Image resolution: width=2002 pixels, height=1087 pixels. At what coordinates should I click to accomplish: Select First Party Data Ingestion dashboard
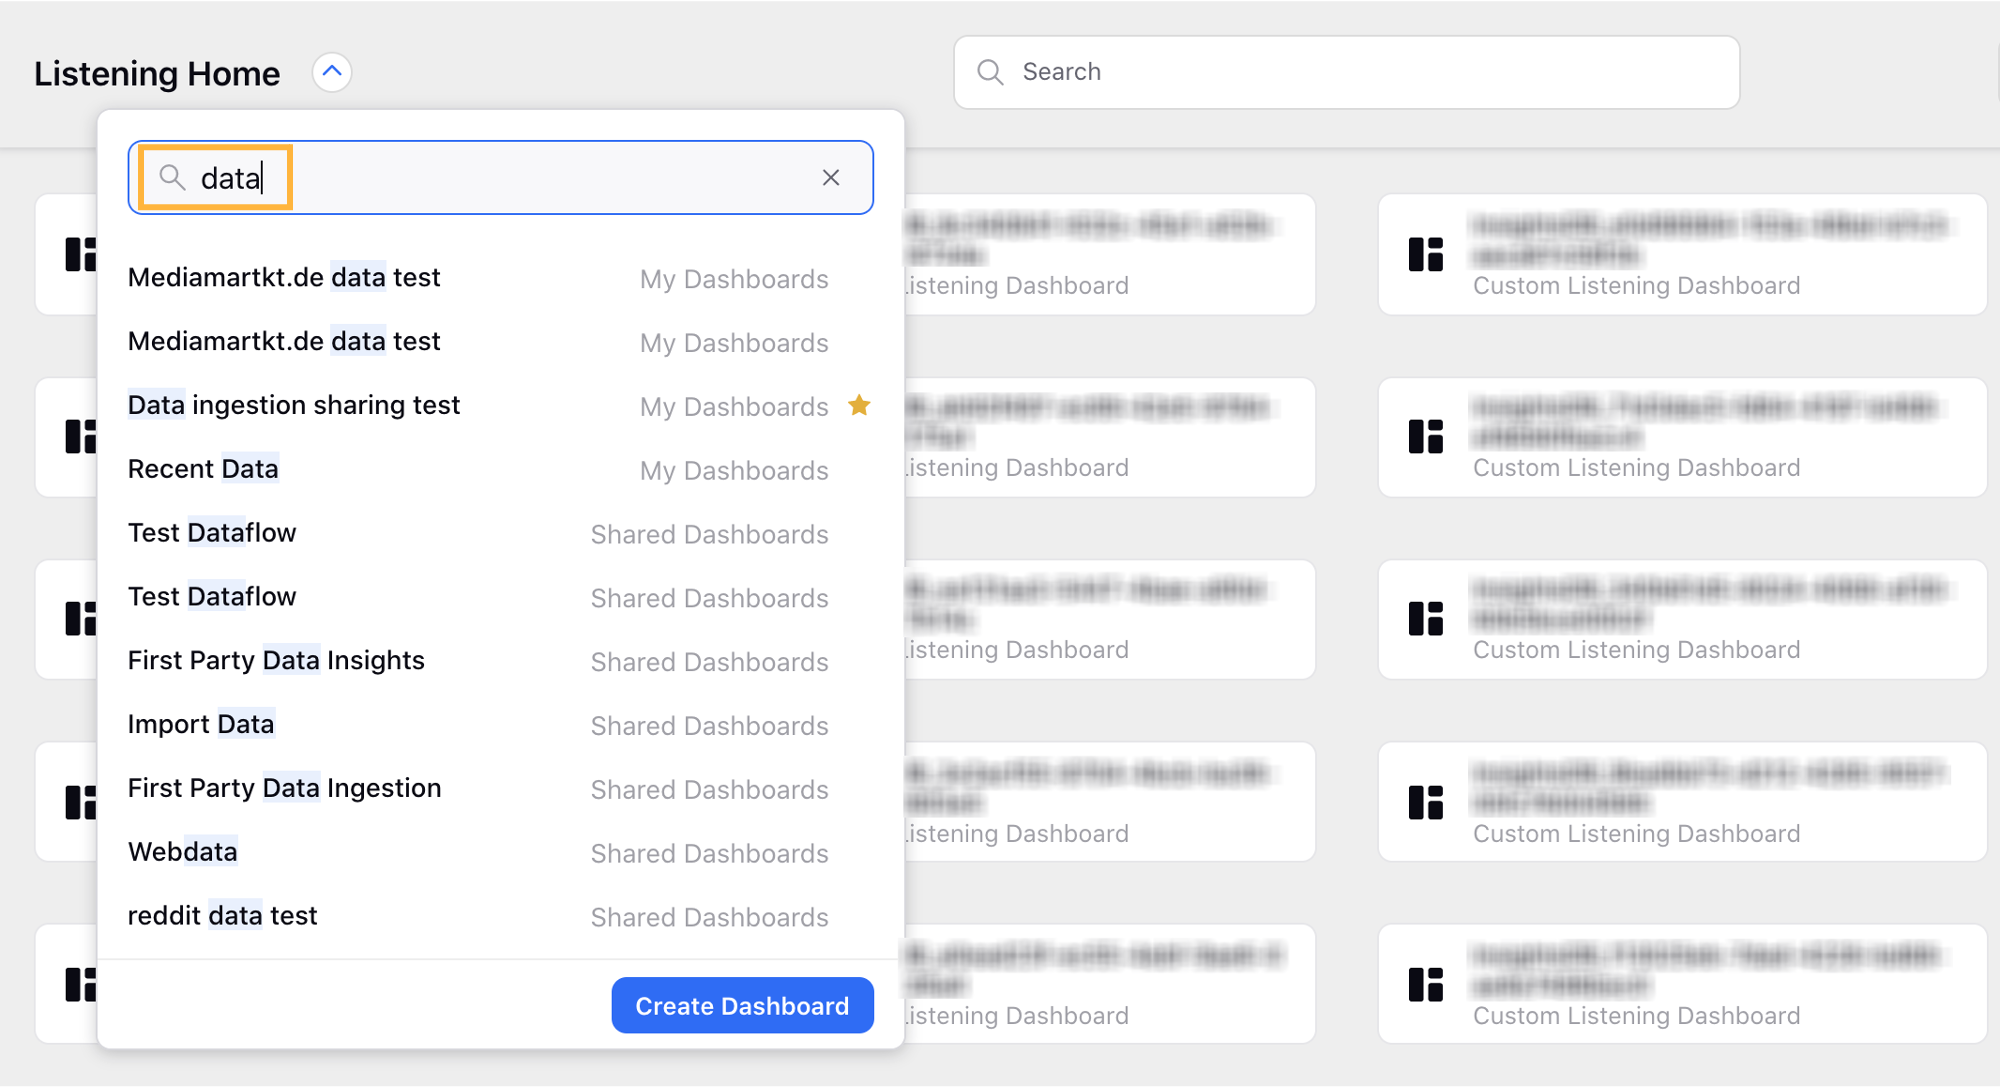point(284,787)
